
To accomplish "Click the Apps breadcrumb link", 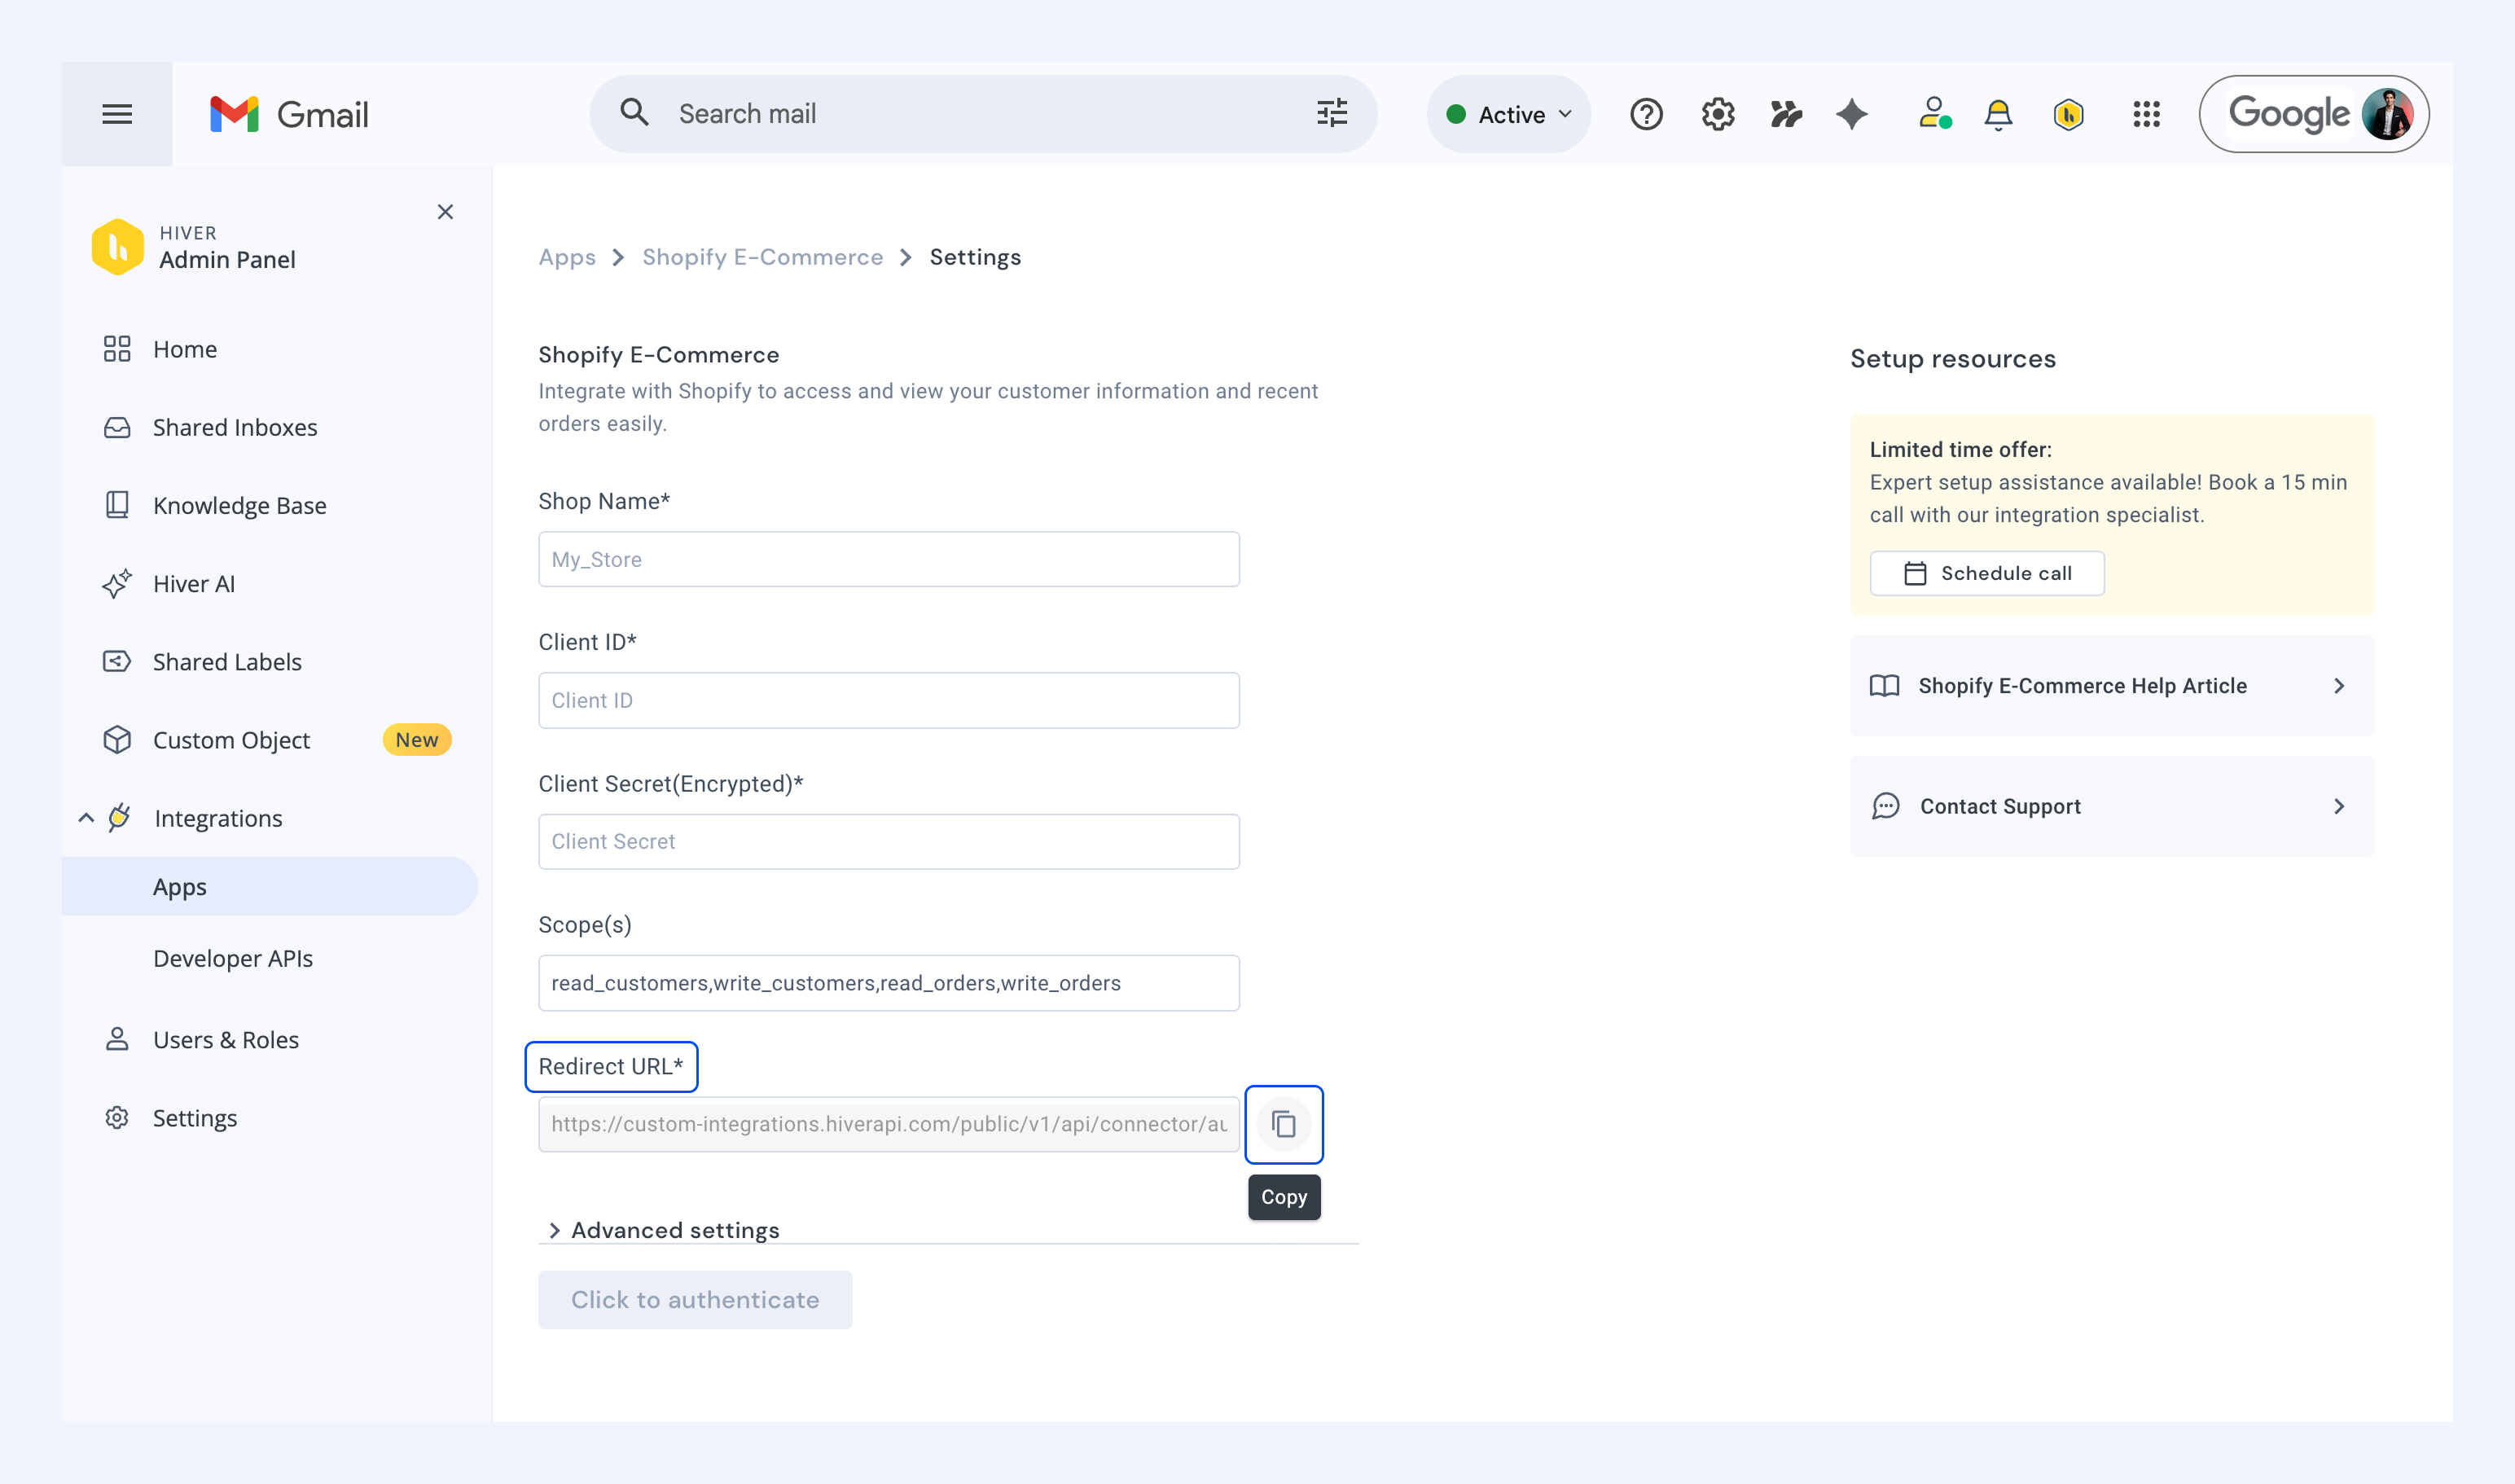I will click(567, 257).
